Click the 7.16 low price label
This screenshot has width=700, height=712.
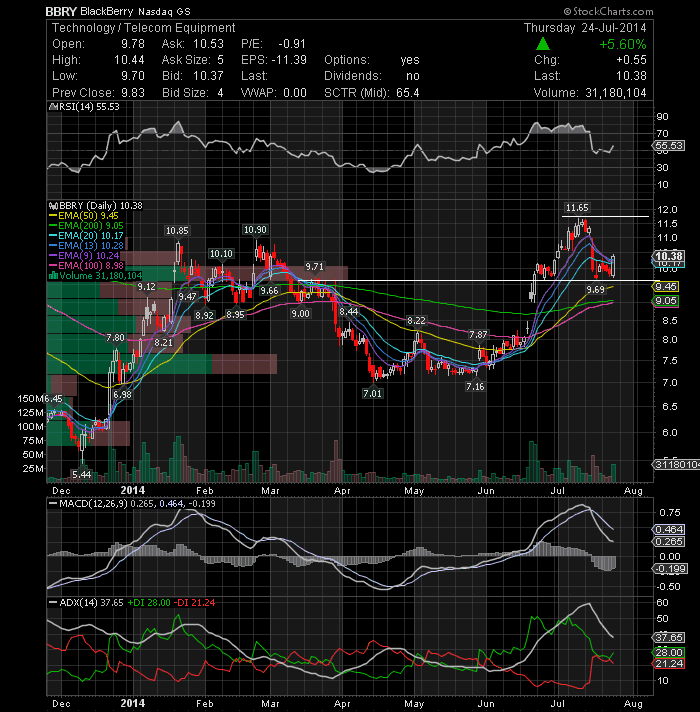point(475,386)
